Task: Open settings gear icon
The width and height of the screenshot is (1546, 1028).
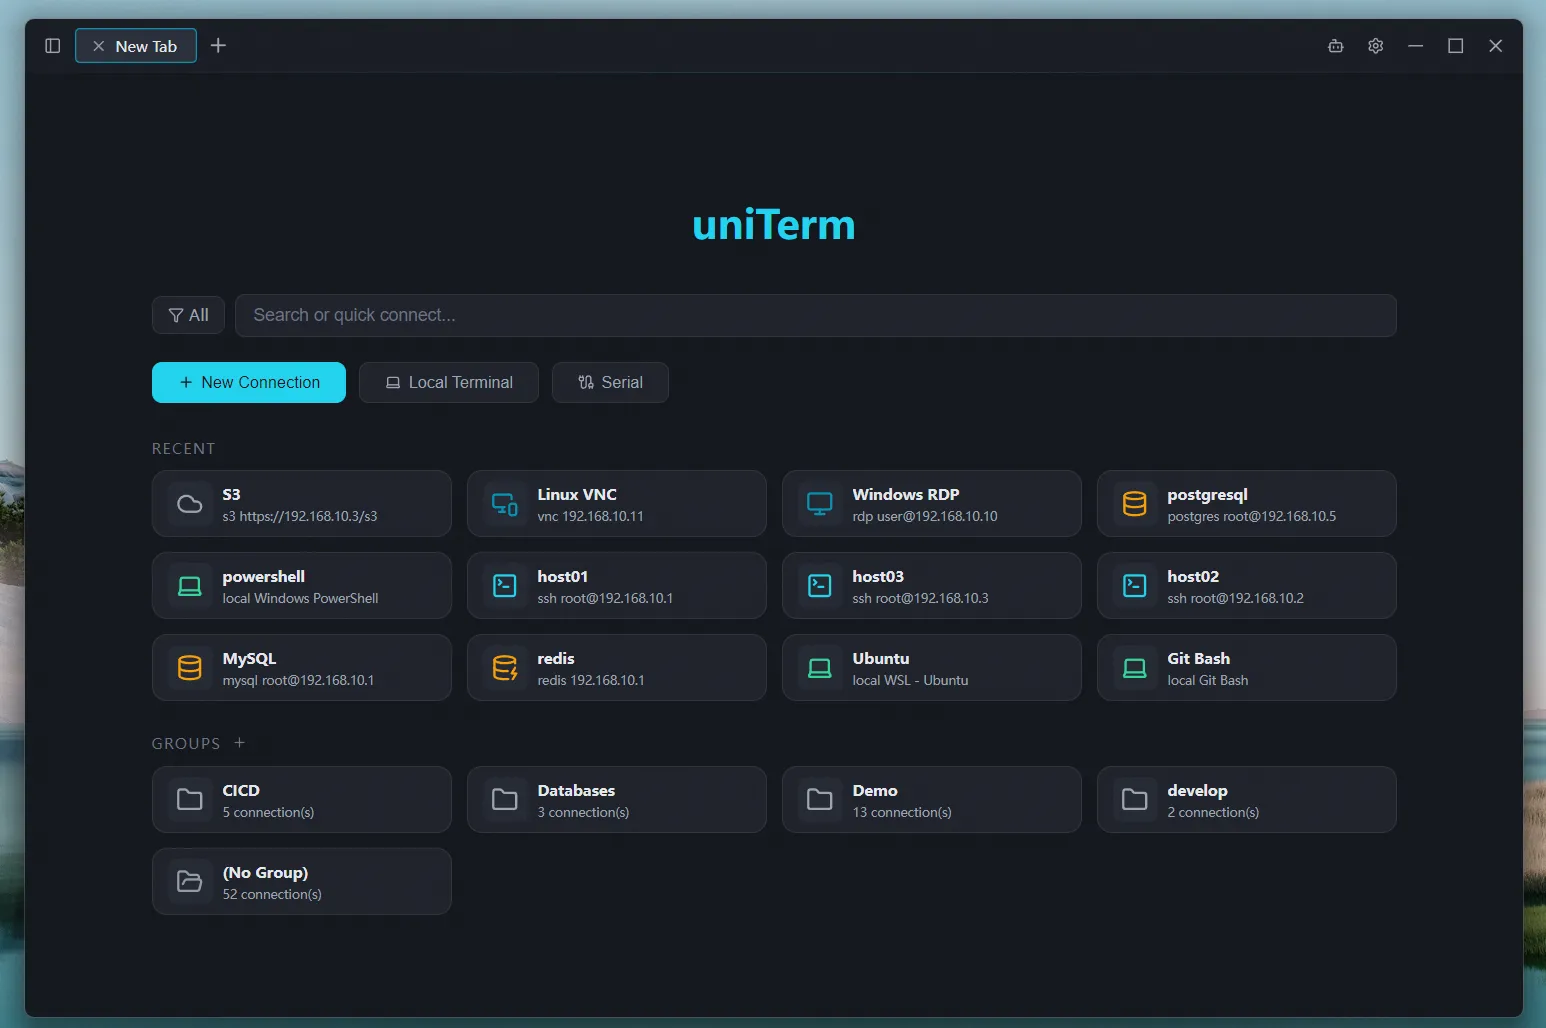Action: [1375, 46]
